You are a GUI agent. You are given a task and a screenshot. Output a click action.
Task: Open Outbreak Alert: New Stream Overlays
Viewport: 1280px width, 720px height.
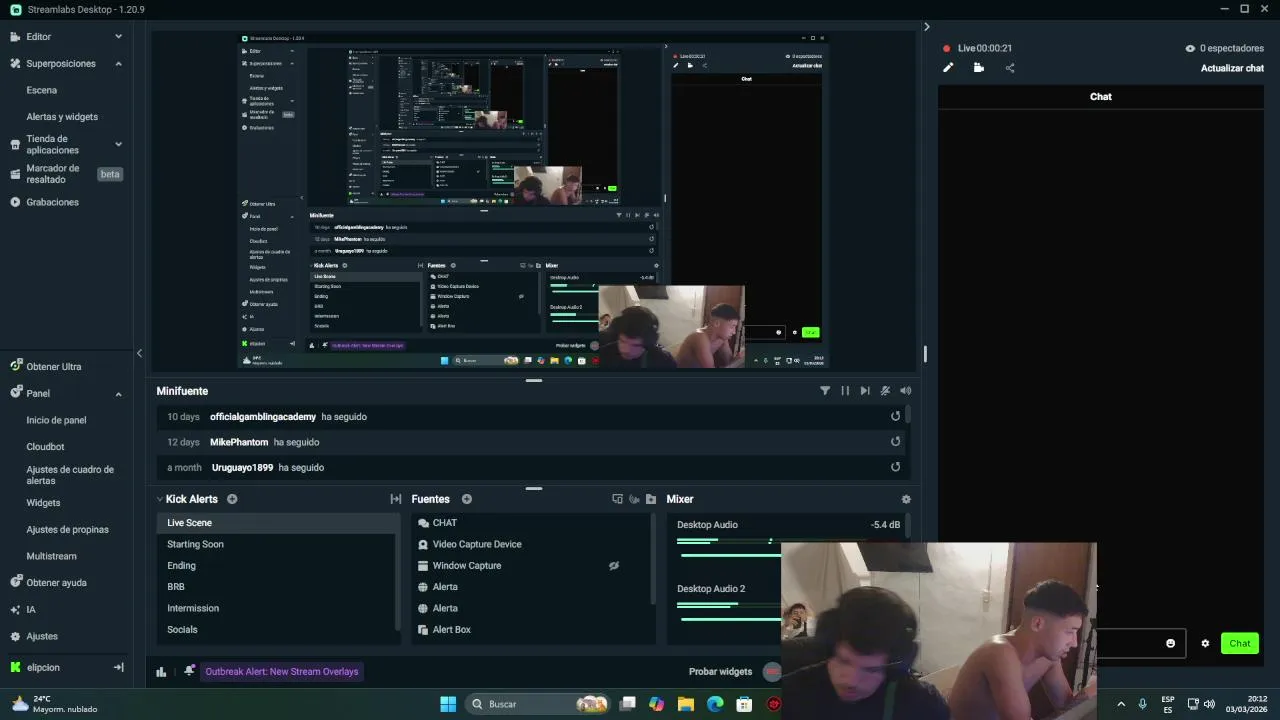(282, 672)
